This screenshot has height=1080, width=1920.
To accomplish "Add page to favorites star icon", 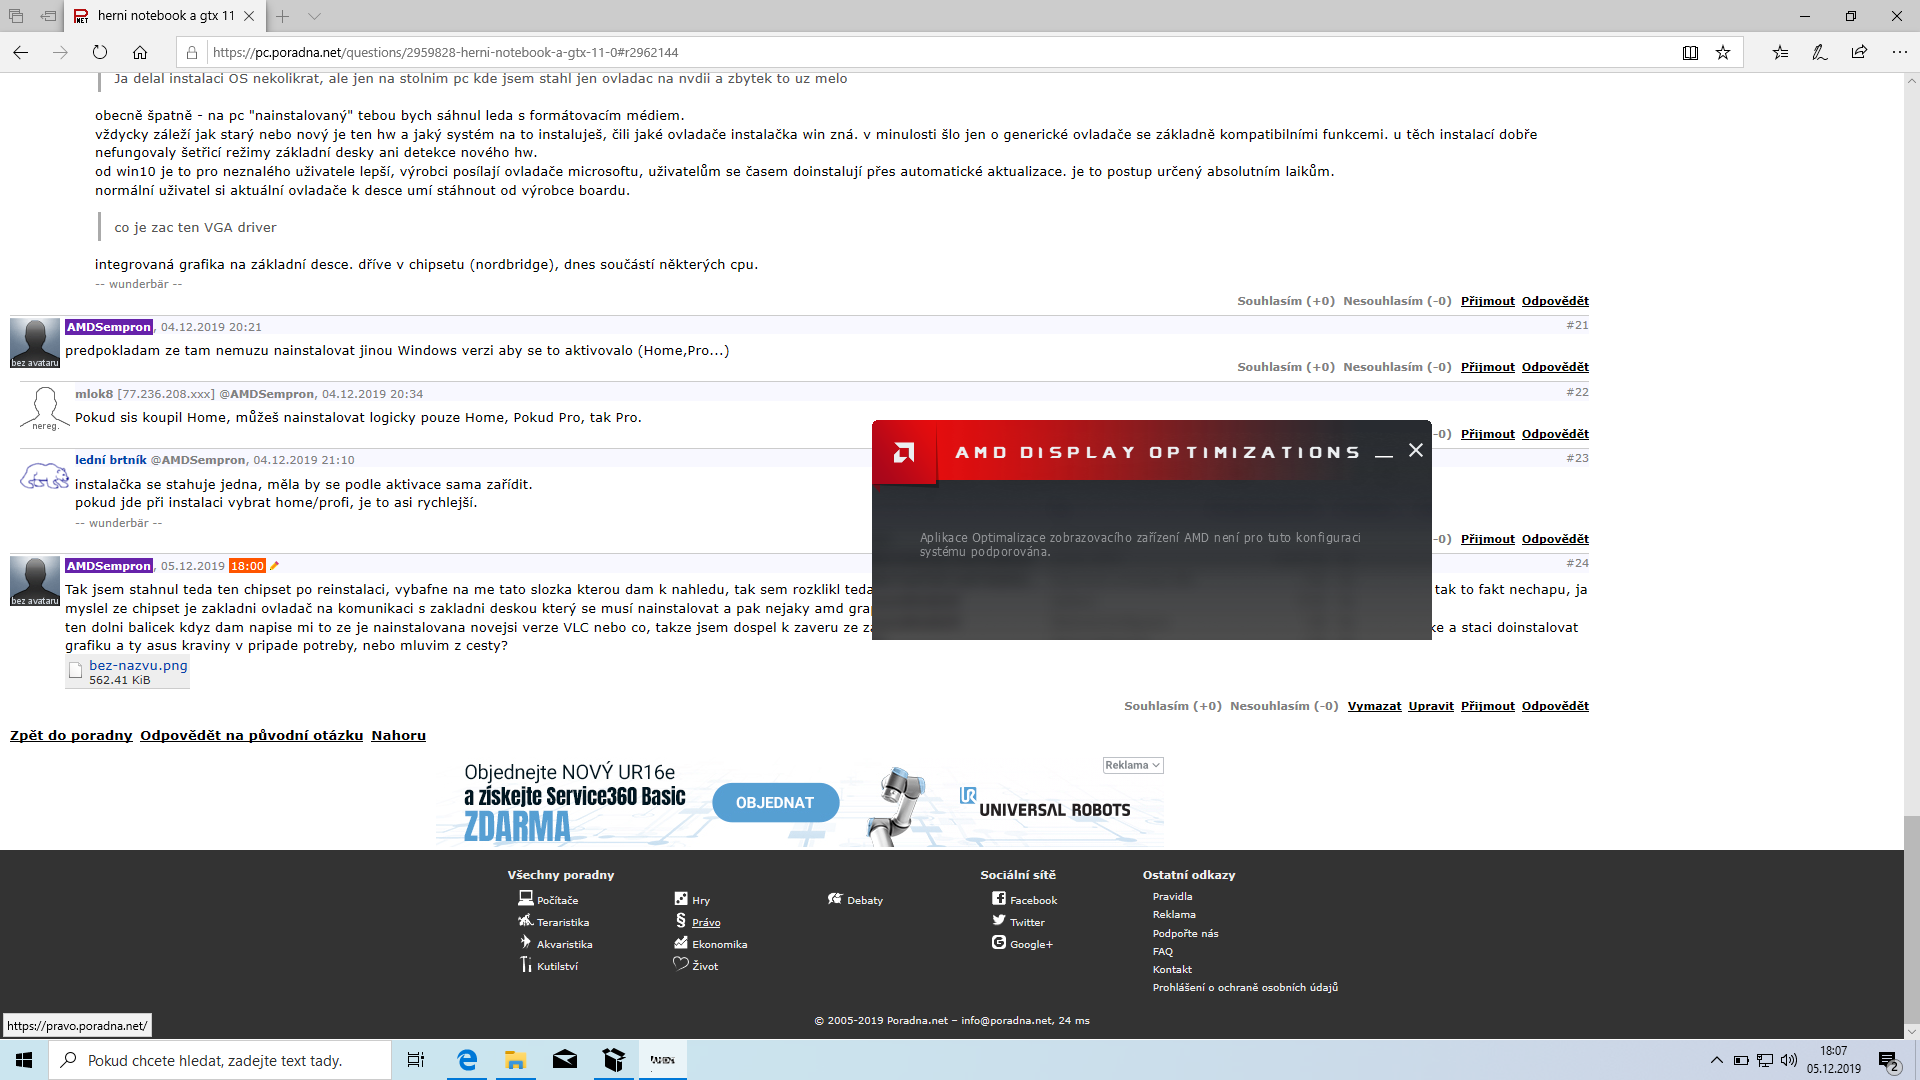I will pyautogui.click(x=1723, y=52).
